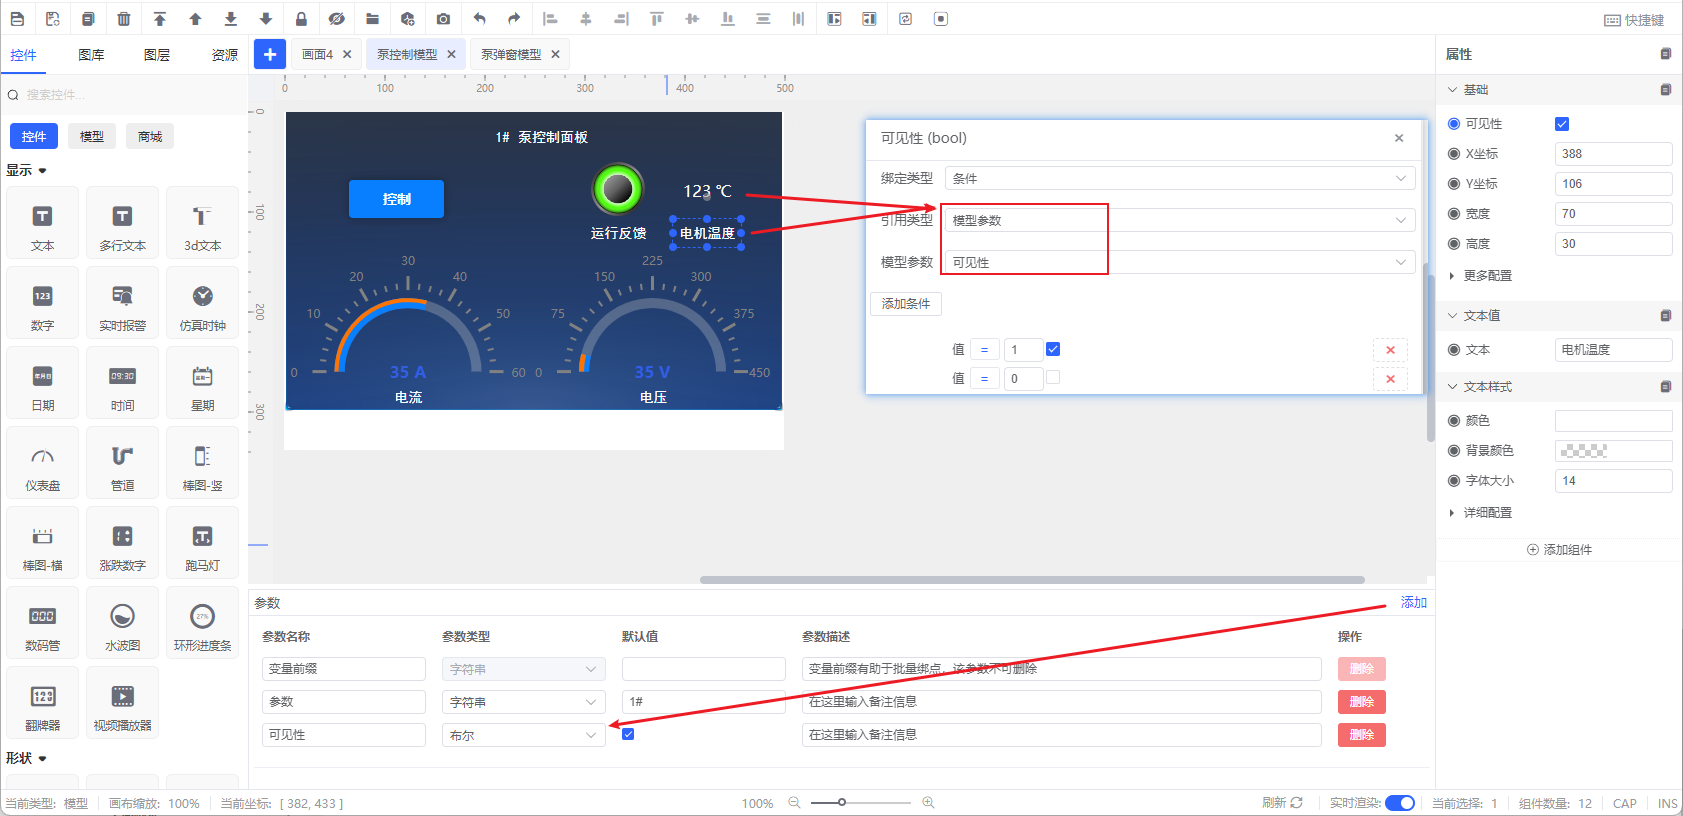Toggle the 可见性 checkbox in properties panel
Screen dimensions: 1683x816
coord(1562,124)
